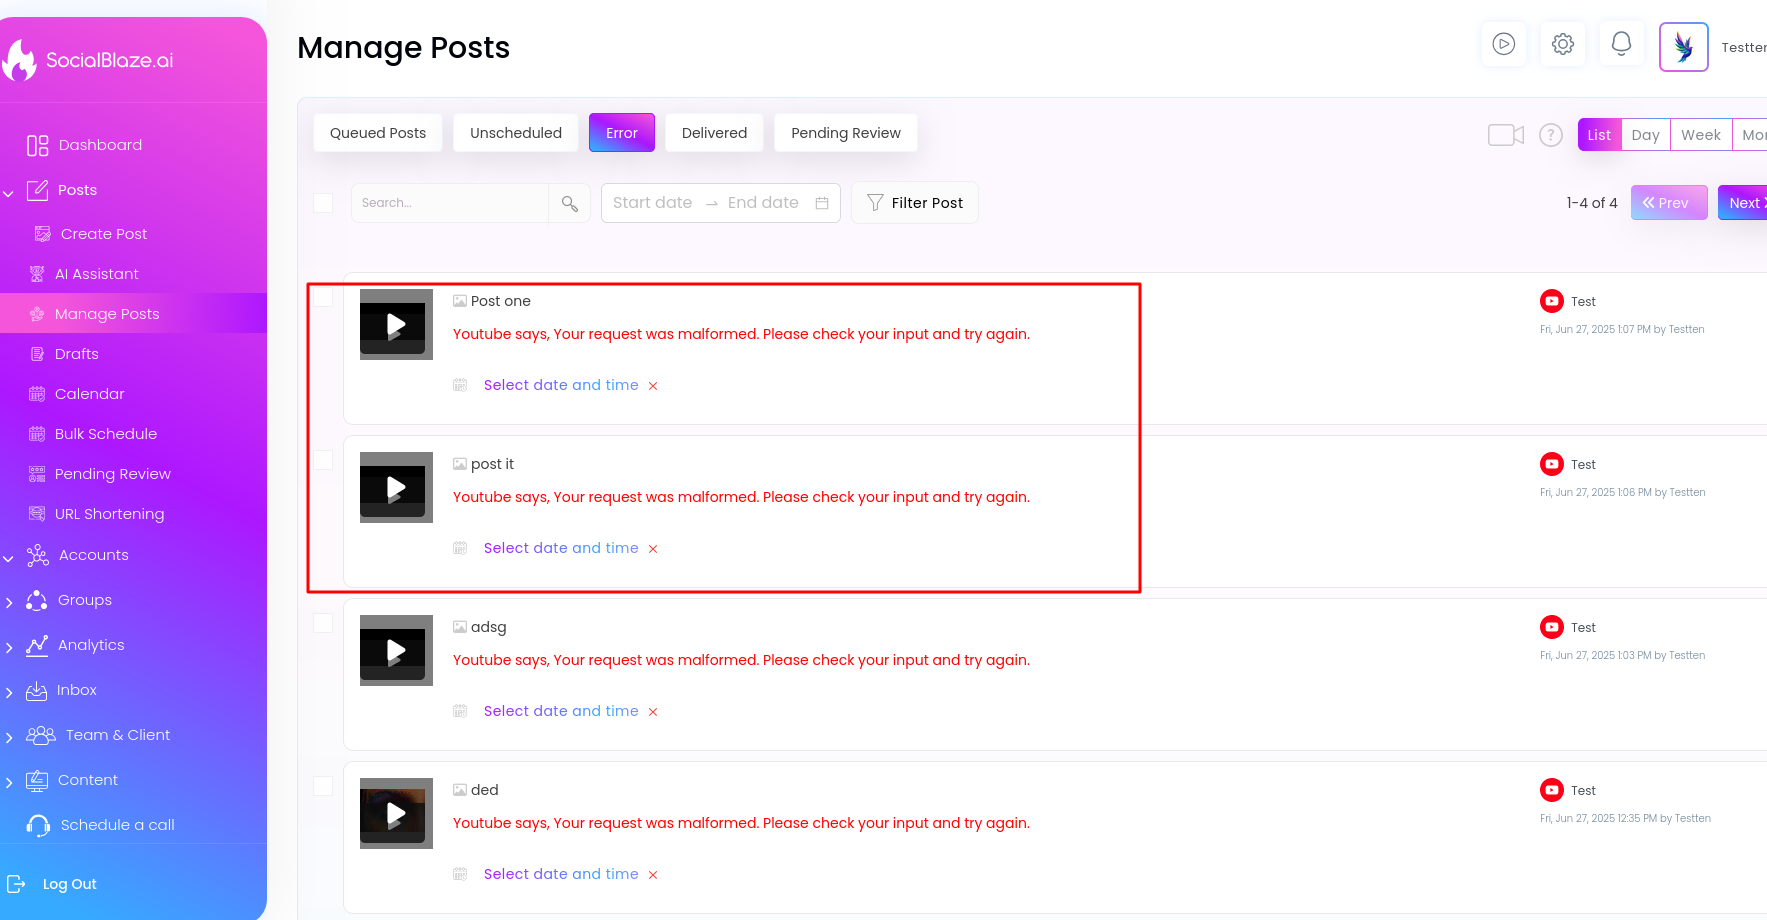Expand the Content sidebar section

8,782
